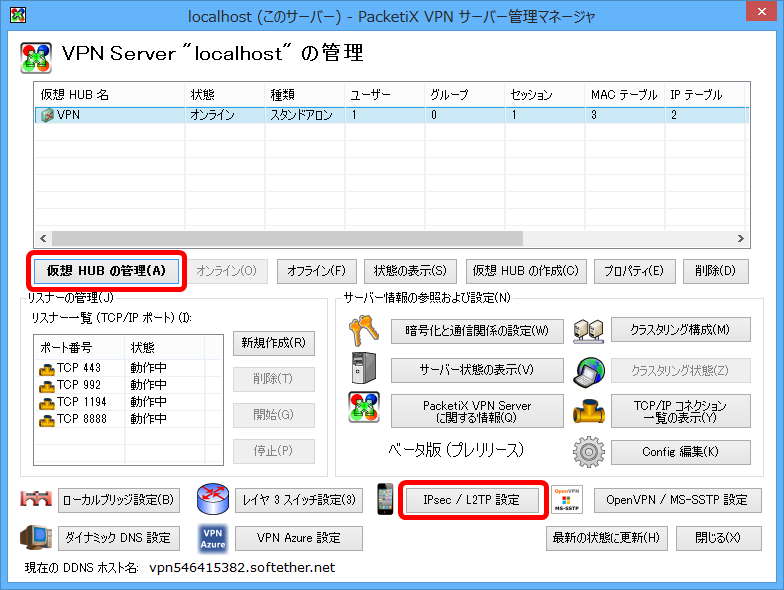The width and height of the screenshot is (784, 590).
Task: Open OpenVPN / MS-SSTP 設定
Action: pos(678,500)
